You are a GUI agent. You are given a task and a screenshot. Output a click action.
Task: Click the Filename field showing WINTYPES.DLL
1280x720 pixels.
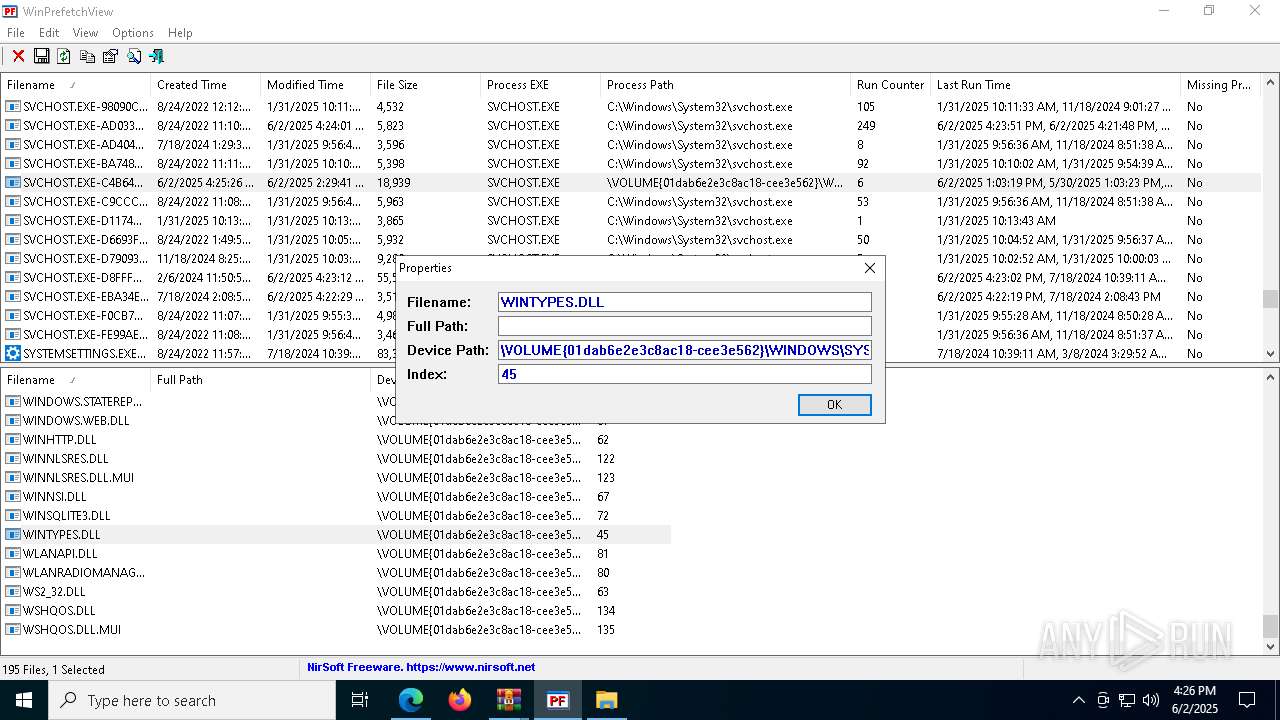[685, 302]
